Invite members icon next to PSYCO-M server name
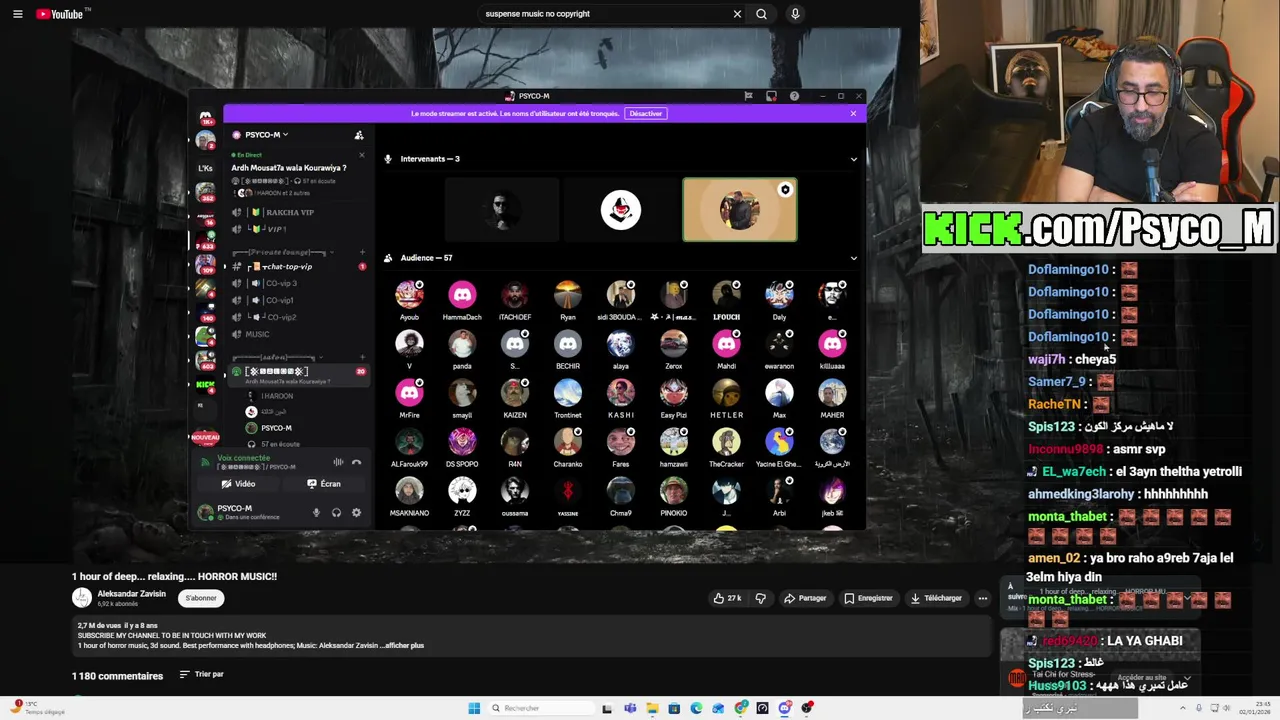Image resolution: width=1280 pixels, height=720 pixels. [359, 135]
